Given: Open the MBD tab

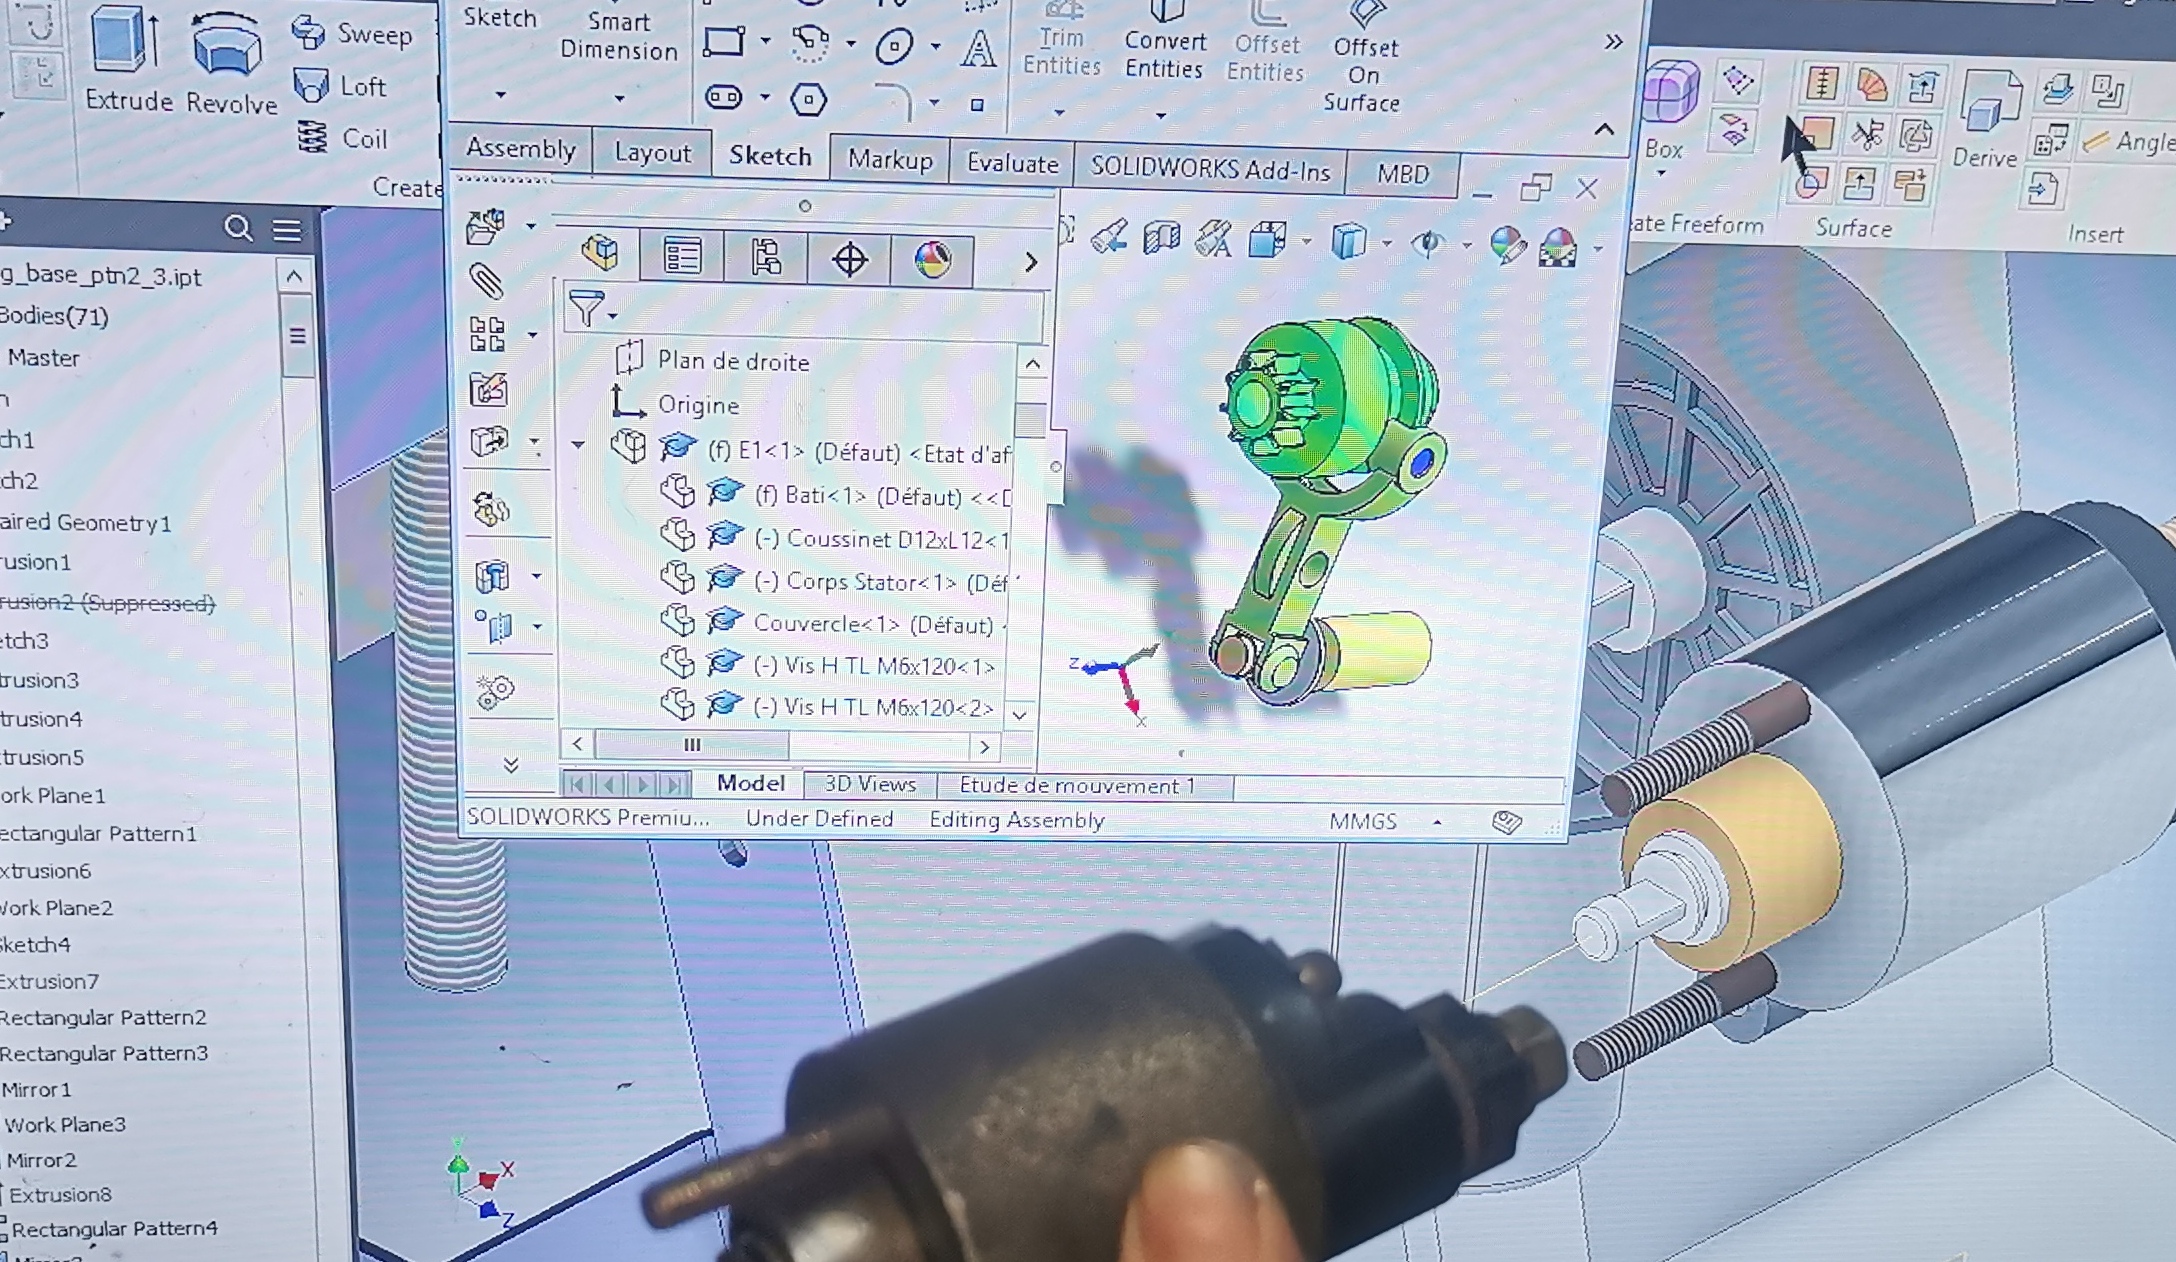Looking at the screenshot, I should [x=1403, y=174].
